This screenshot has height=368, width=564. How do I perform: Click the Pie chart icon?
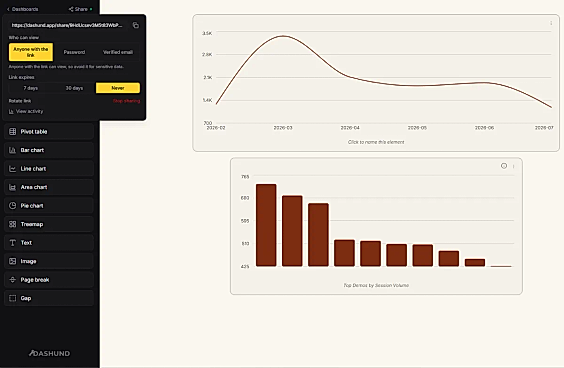click(x=13, y=206)
